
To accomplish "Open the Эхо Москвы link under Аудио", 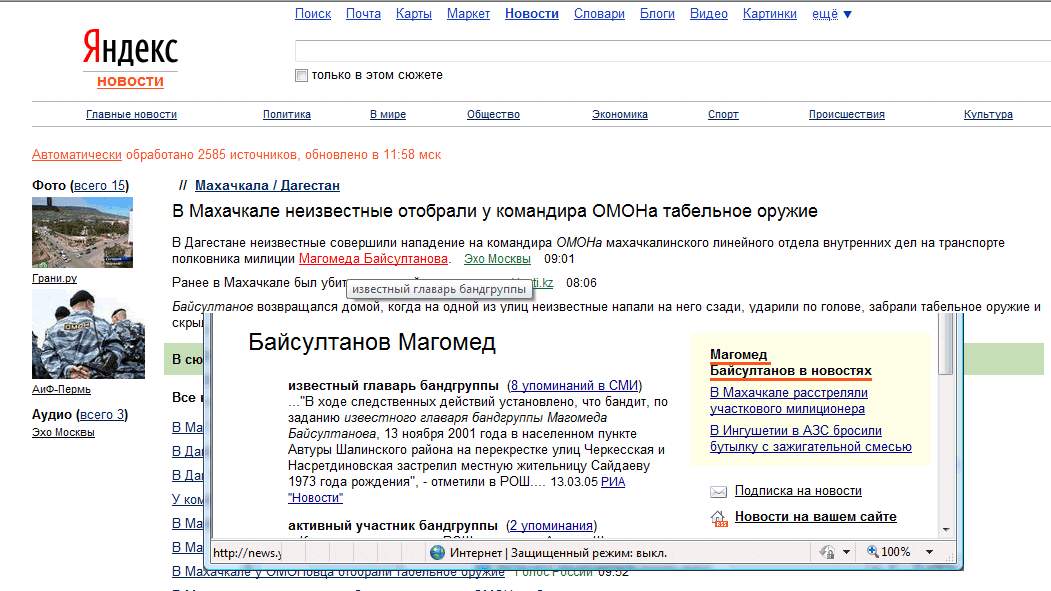I will [x=63, y=432].
